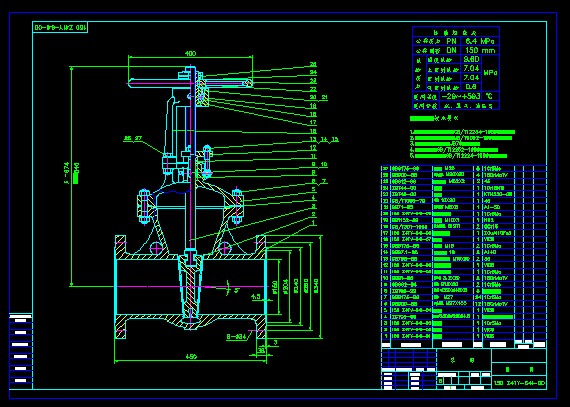The height and width of the screenshot is (407, 570).
Task: Click the '℃' unit cell
Action: (490, 96)
